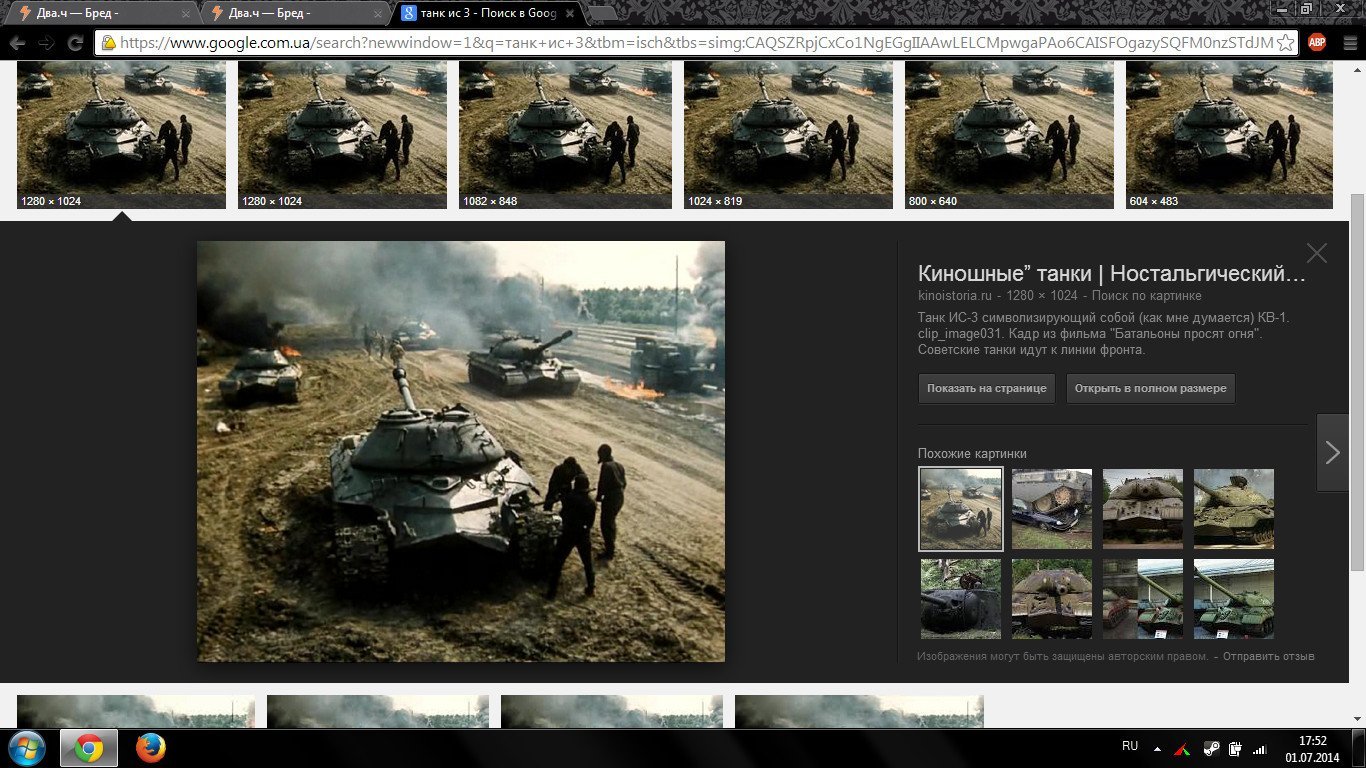Switch RU input language indicator

point(1130,747)
